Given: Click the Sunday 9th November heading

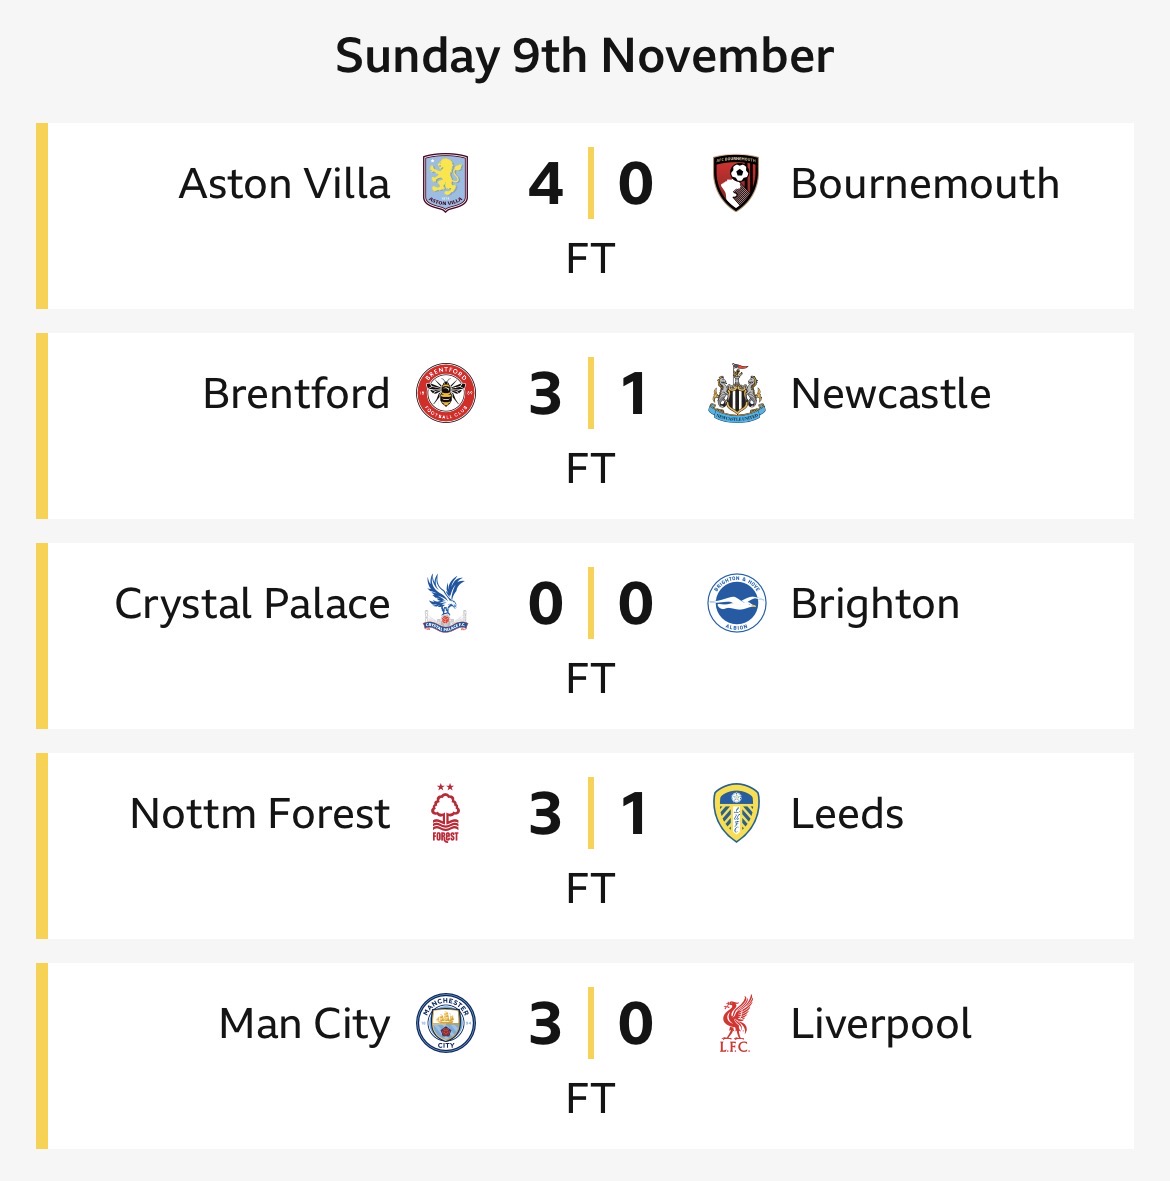Looking at the screenshot, I should click(x=584, y=56).
